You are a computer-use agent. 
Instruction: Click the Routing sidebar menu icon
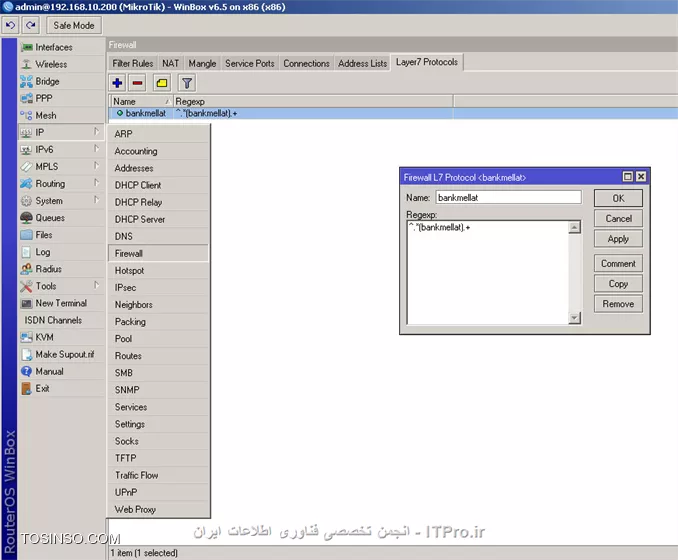pyautogui.click(x=26, y=184)
